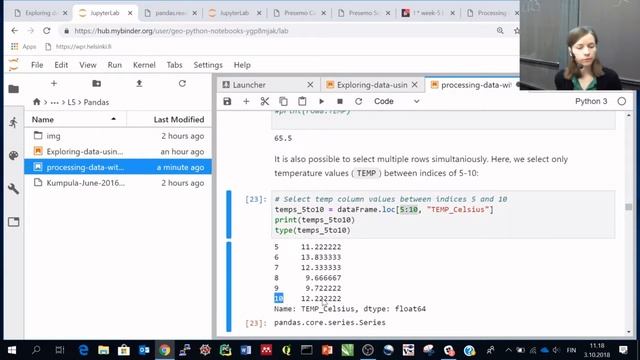640x360 pixels.
Task: Close the Exploring-data-usin notebook tab
Action: coord(415,84)
